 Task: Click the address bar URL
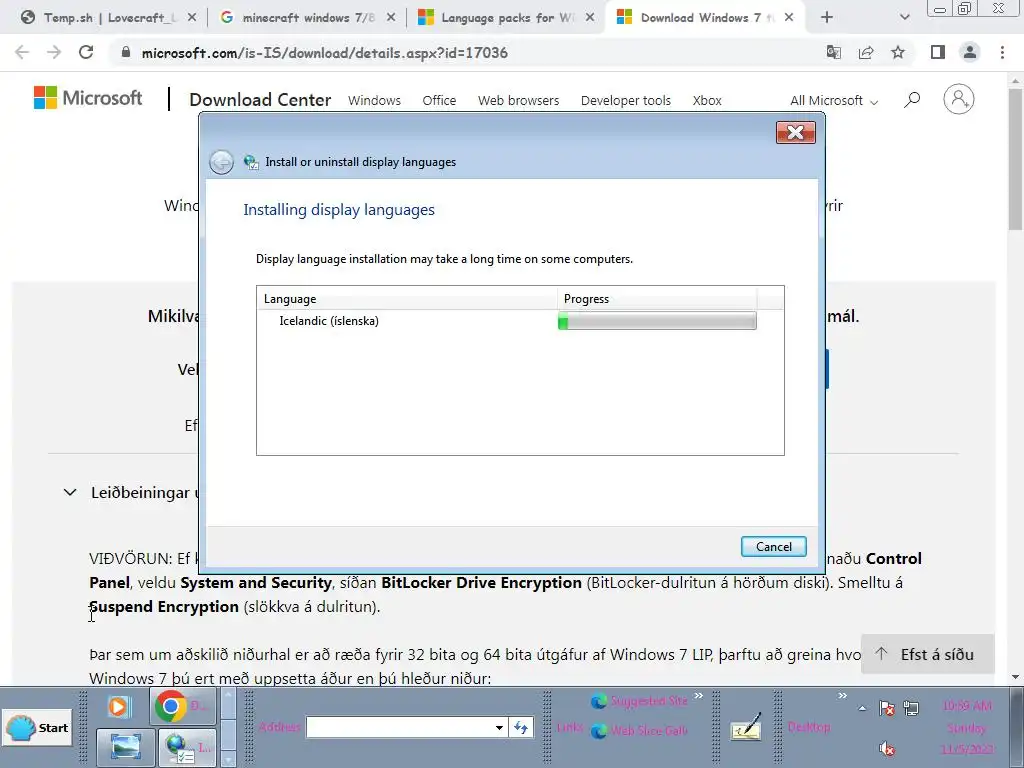(x=325, y=53)
